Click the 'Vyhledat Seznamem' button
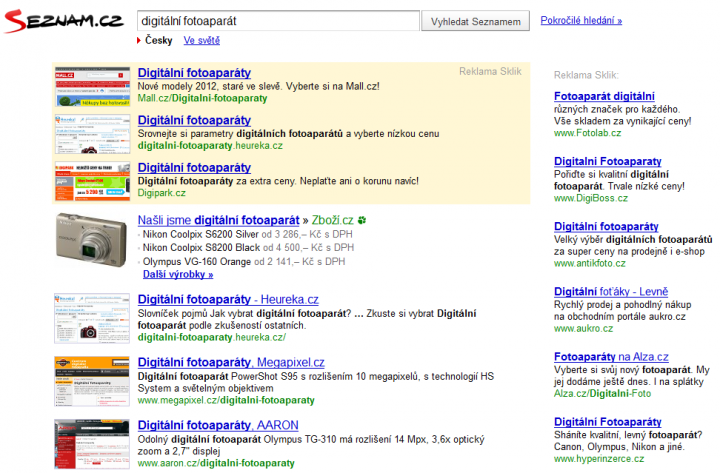The width and height of the screenshot is (720, 473). click(x=475, y=21)
